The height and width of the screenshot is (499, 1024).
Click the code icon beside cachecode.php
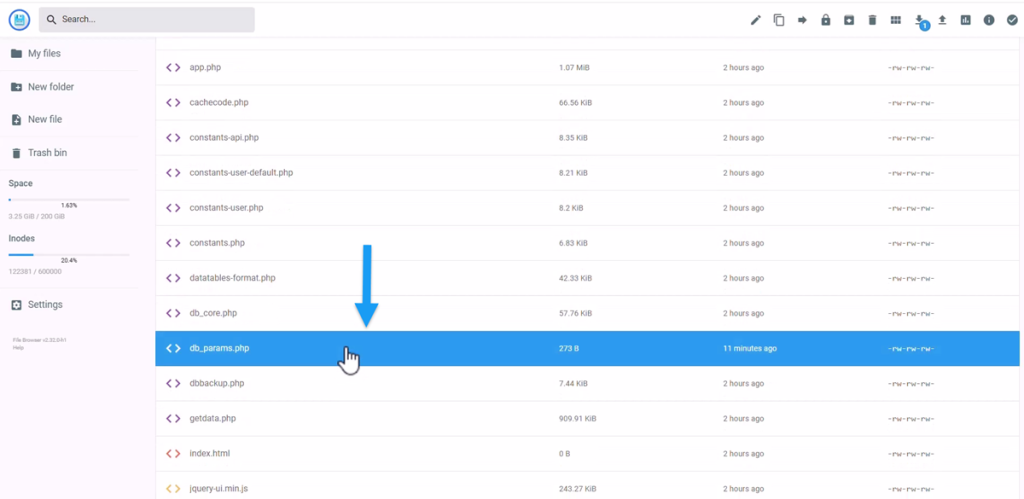click(x=173, y=103)
